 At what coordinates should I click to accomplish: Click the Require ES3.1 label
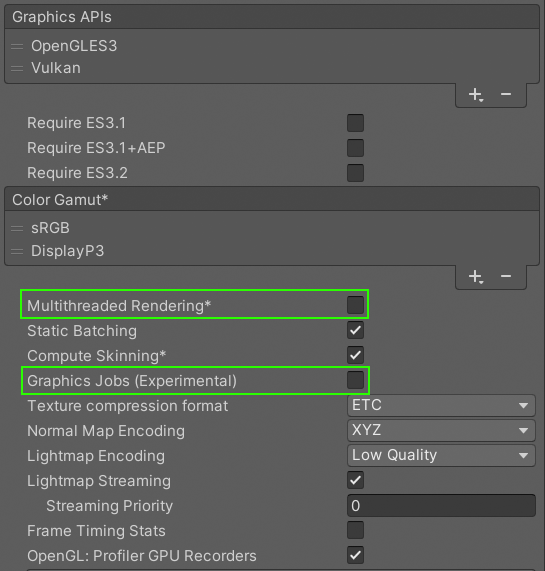[76, 123]
